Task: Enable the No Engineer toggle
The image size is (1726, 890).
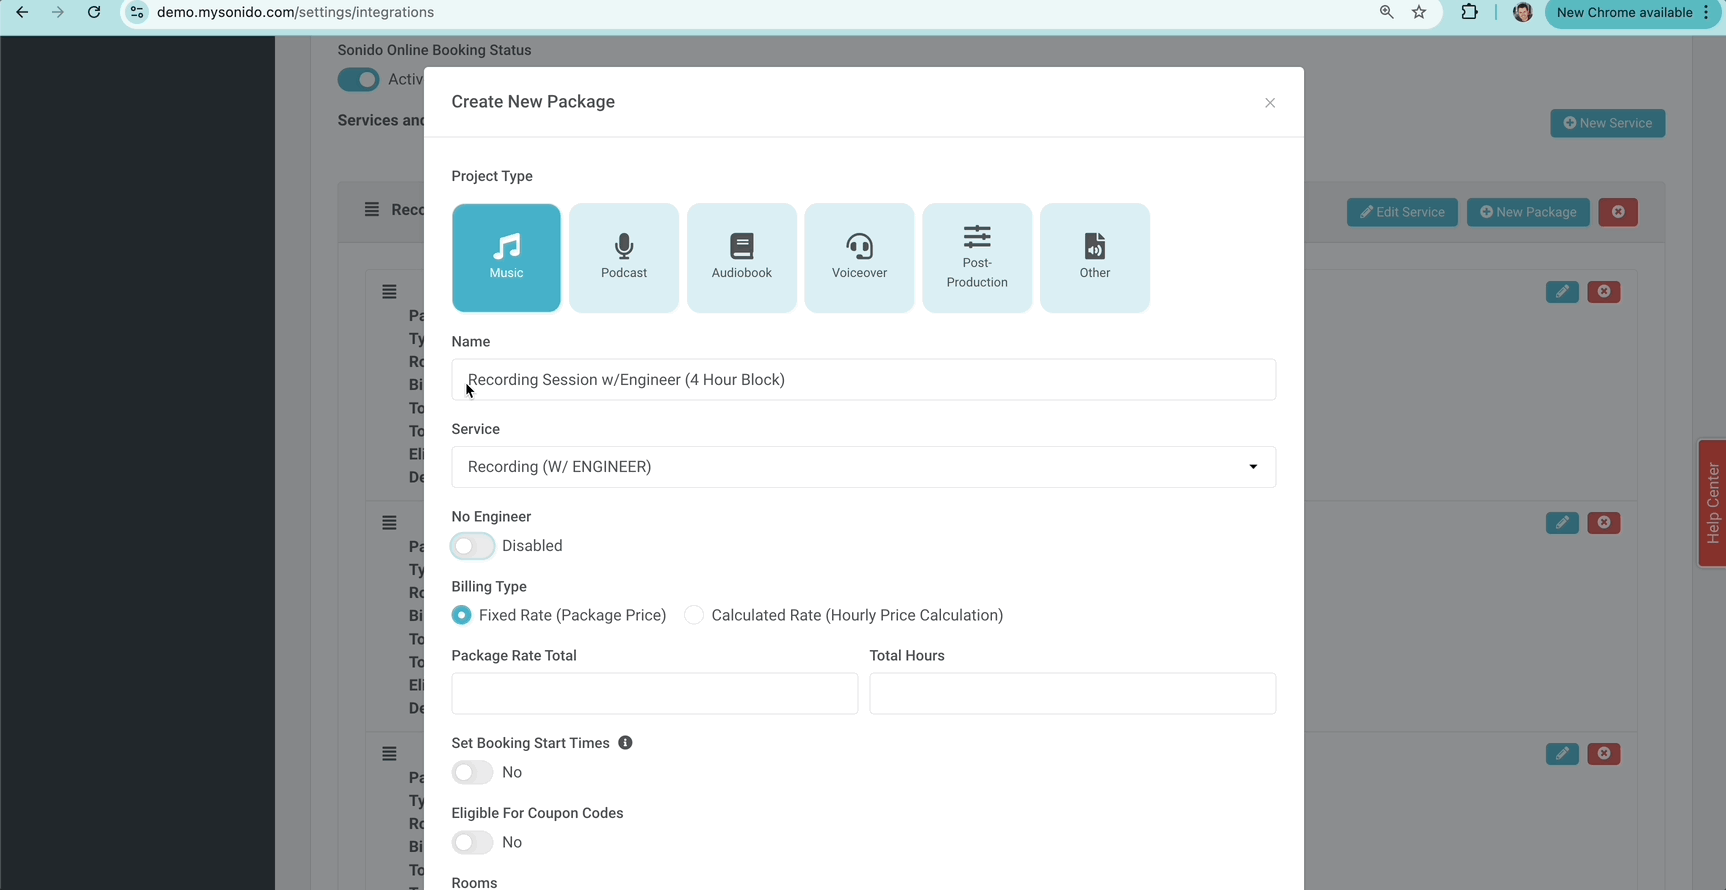Action: (x=472, y=546)
